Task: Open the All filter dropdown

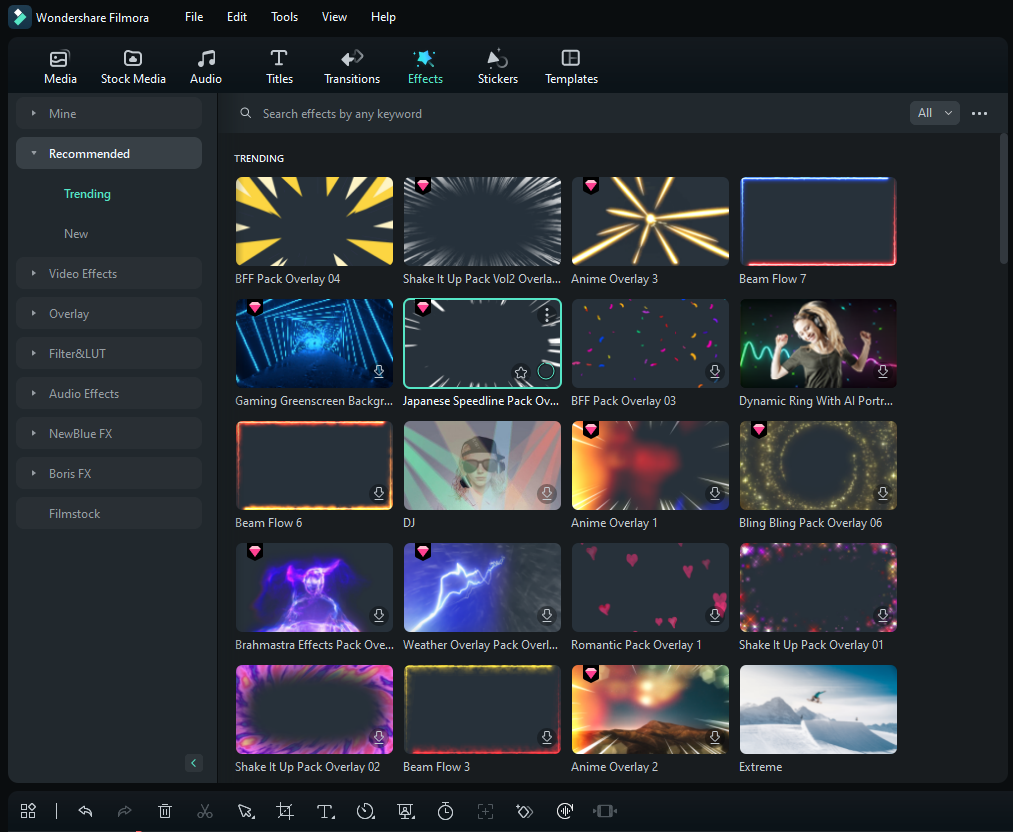Action: click(935, 113)
